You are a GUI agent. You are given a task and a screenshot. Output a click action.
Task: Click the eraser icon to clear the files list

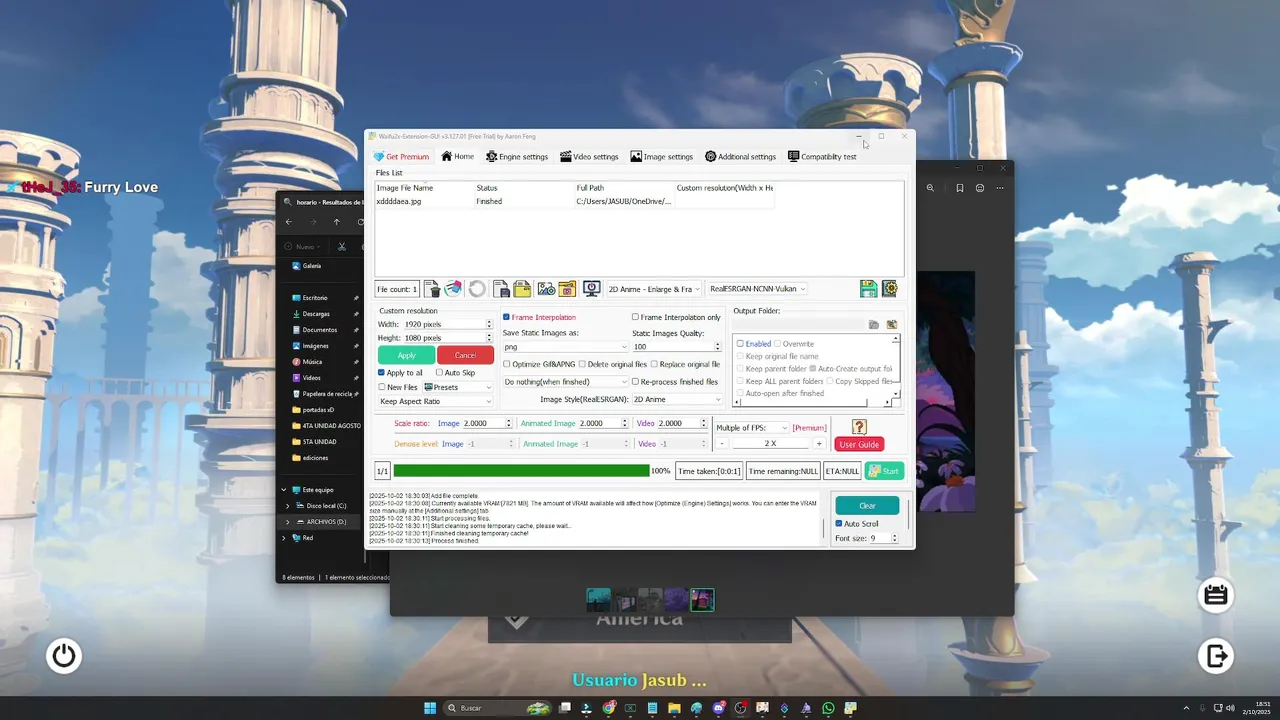click(454, 289)
